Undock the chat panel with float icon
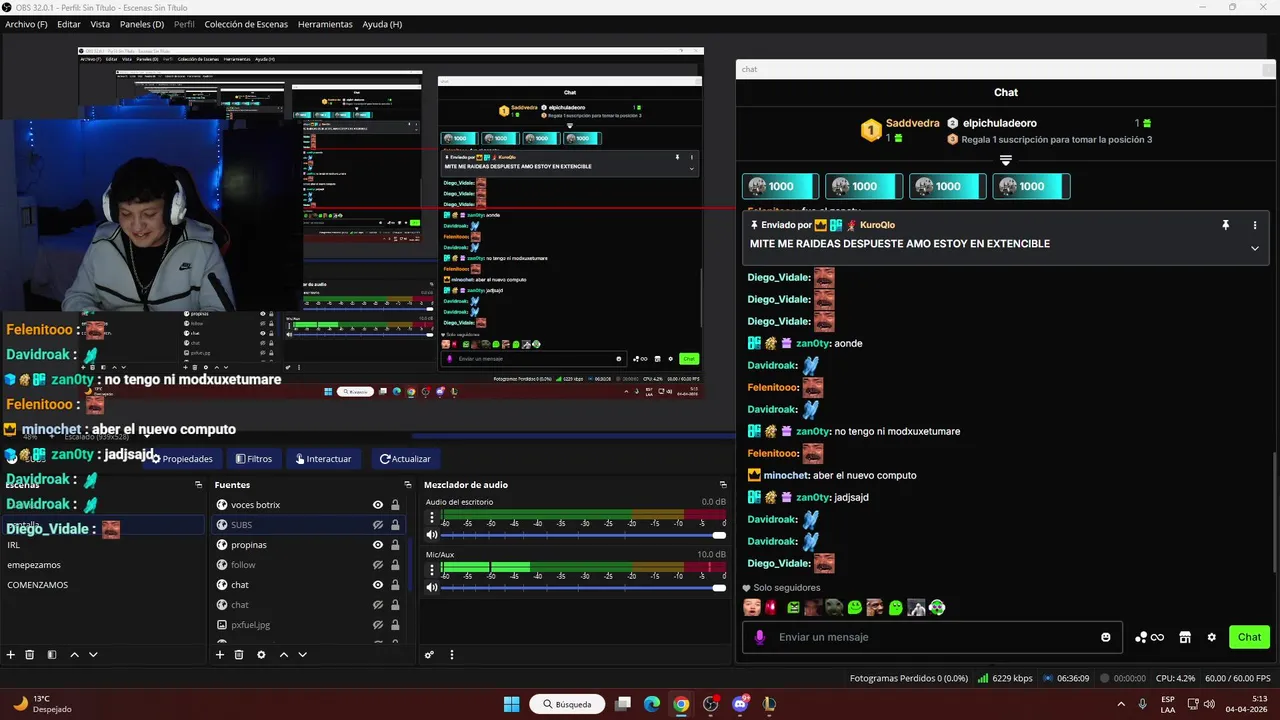Image resolution: width=1280 pixels, height=720 pixels. coord(1269,69)
